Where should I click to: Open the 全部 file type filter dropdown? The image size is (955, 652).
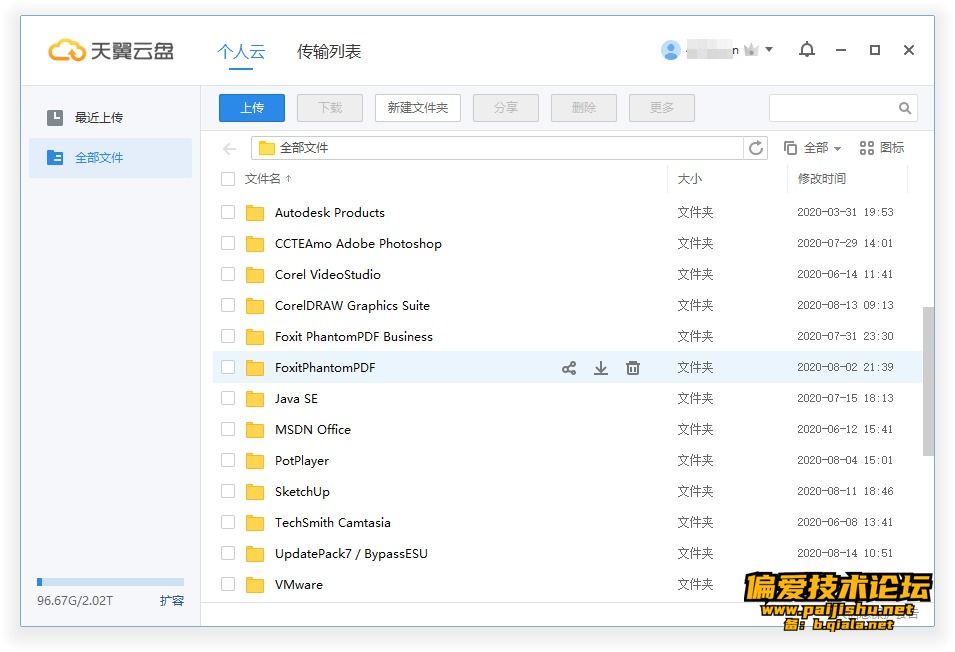(812, 148)
